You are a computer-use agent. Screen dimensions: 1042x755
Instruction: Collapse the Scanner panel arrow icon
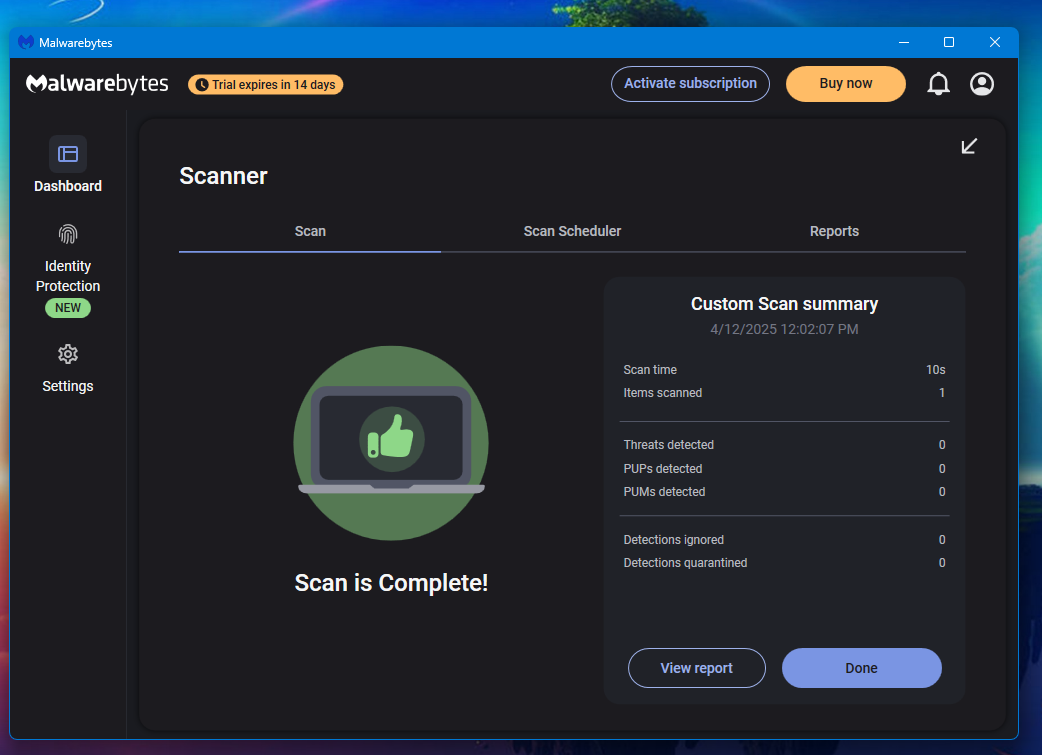tap(969, 146)
